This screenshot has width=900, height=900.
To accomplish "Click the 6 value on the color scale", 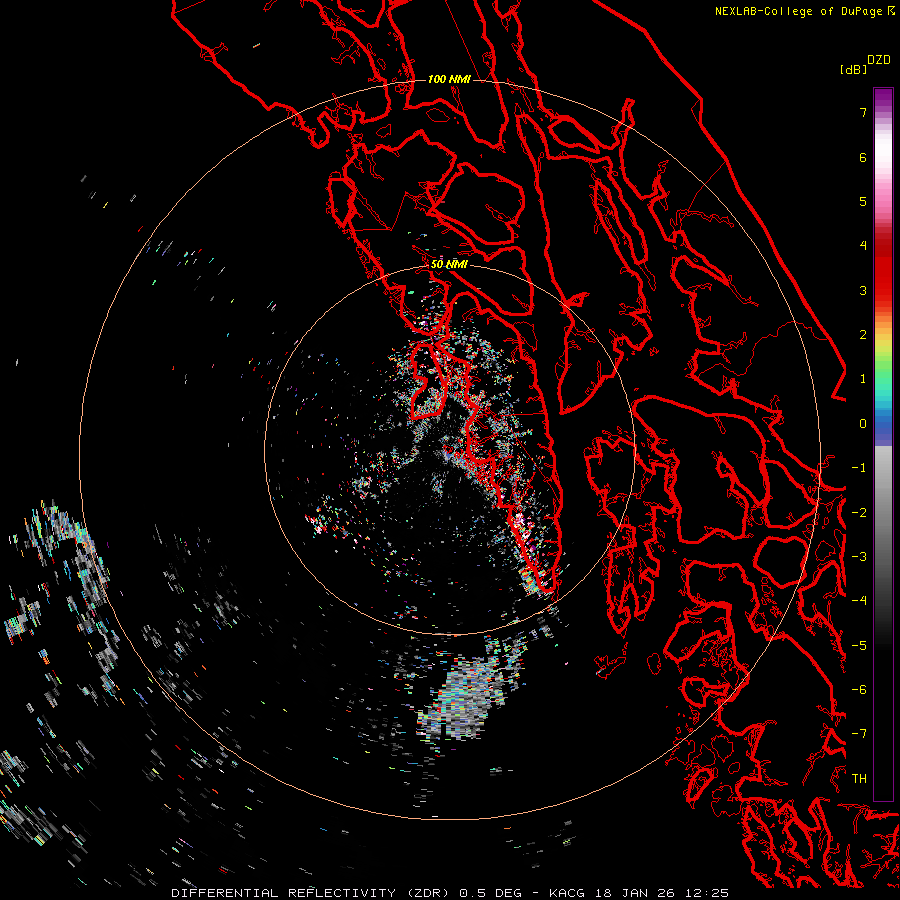I will [x=863, y=157].
